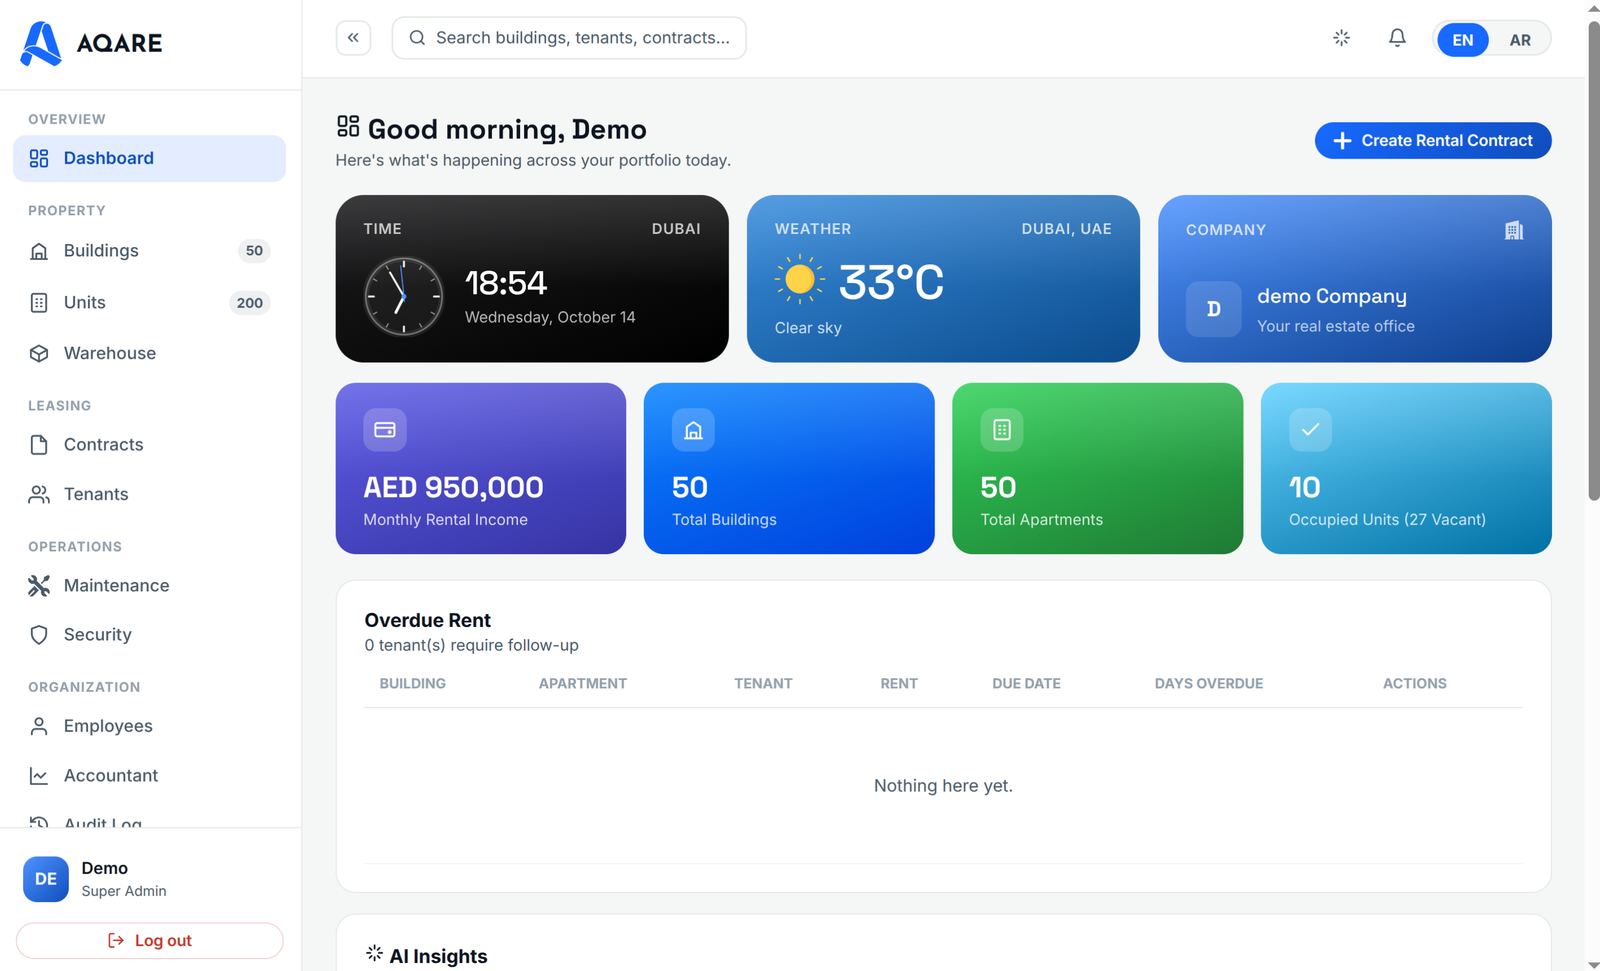
Task: Click the DUE DATE column header
Action: 1026,684
